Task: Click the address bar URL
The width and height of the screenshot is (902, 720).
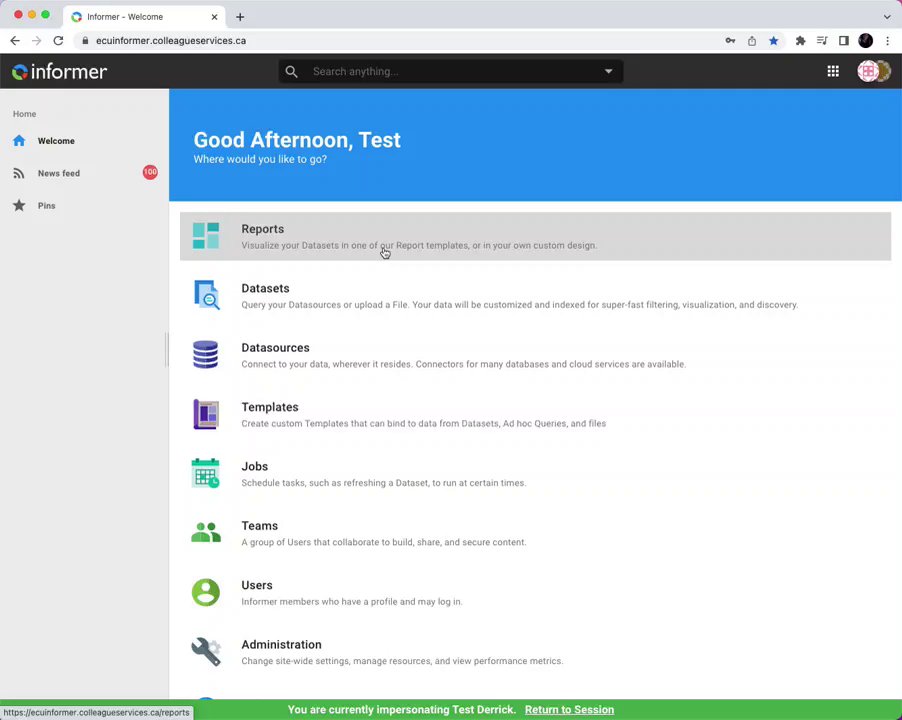Action: [x=171, y=41]
